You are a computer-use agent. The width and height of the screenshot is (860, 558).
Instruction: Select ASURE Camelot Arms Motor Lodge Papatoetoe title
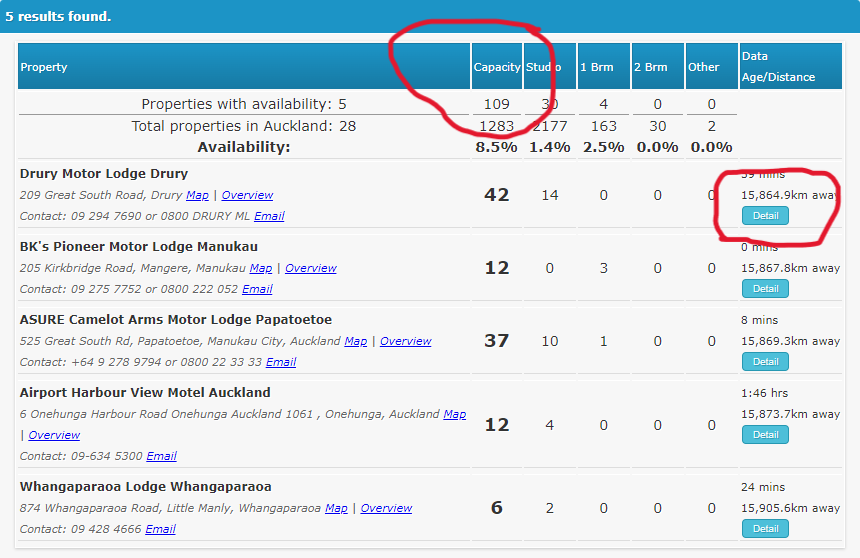pyautogui.click(x=176, y=320)
